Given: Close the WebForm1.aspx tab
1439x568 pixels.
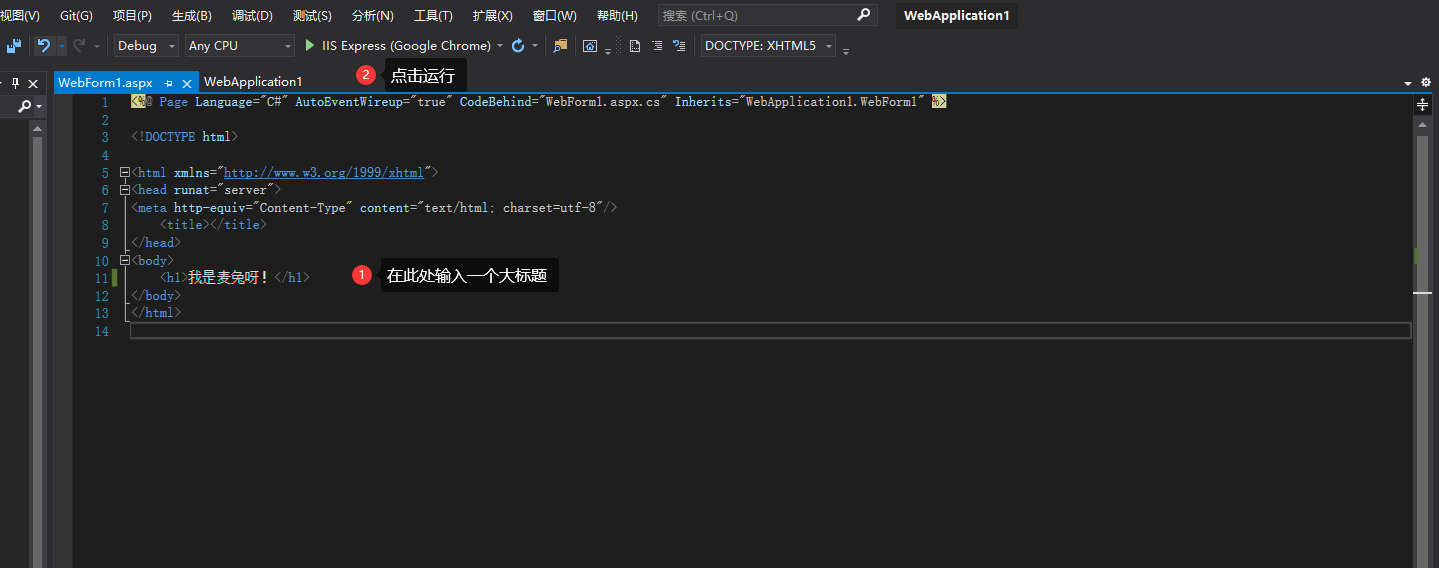Looking at the screenshot, I should (x=187, y=83).
